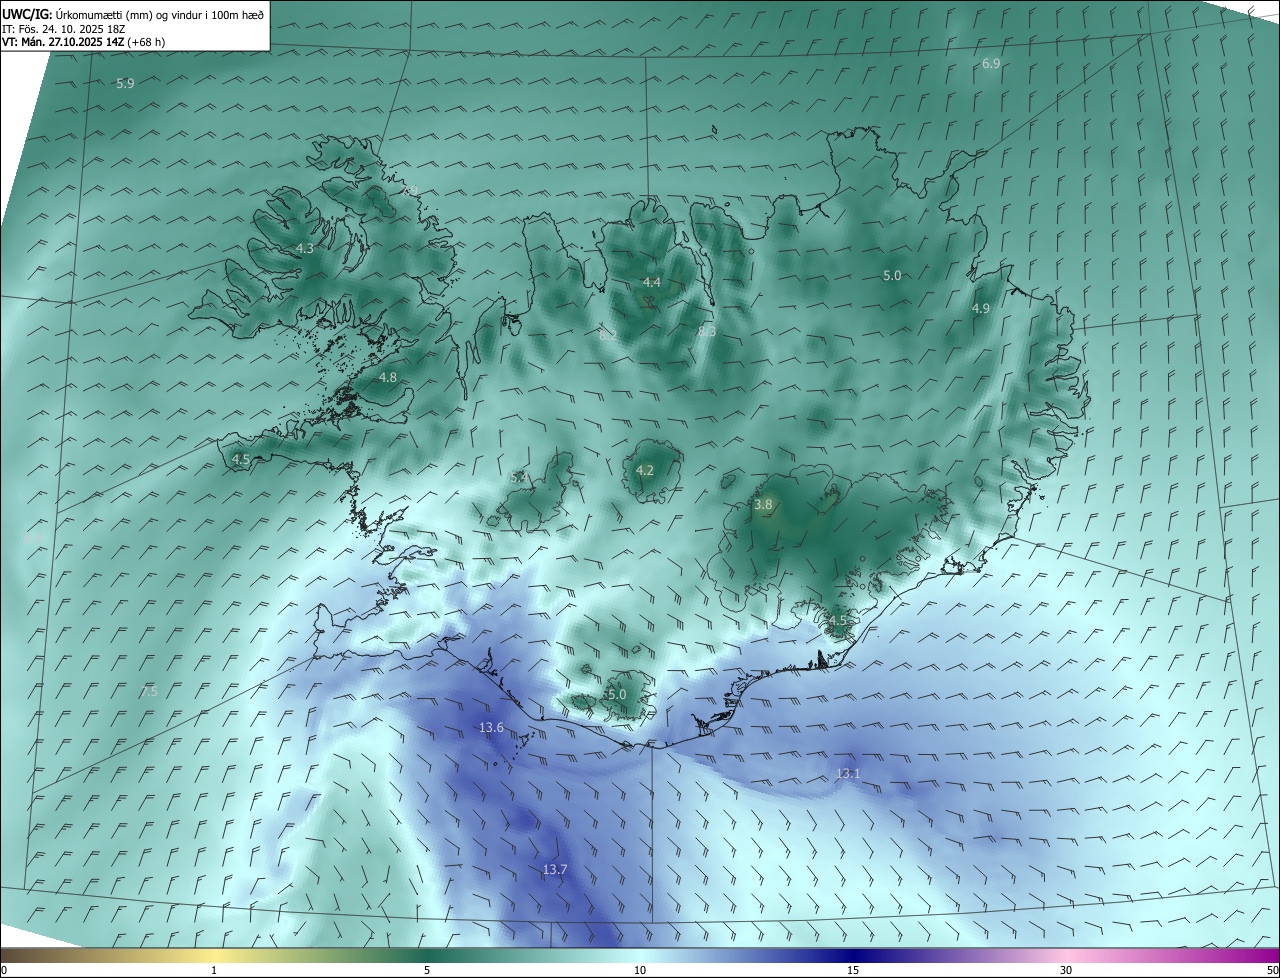Click the 4.4 value on the northern peninsula
This screenshot has height=978, width=1280.
[652, 283]
